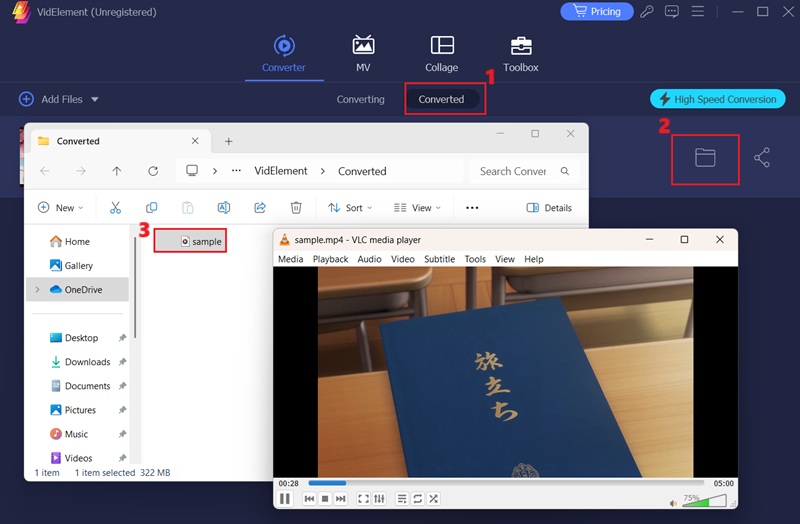Screen dimensions: 800x524
Task: Select the Converted sub-tab
Action: tap(441, 99)
